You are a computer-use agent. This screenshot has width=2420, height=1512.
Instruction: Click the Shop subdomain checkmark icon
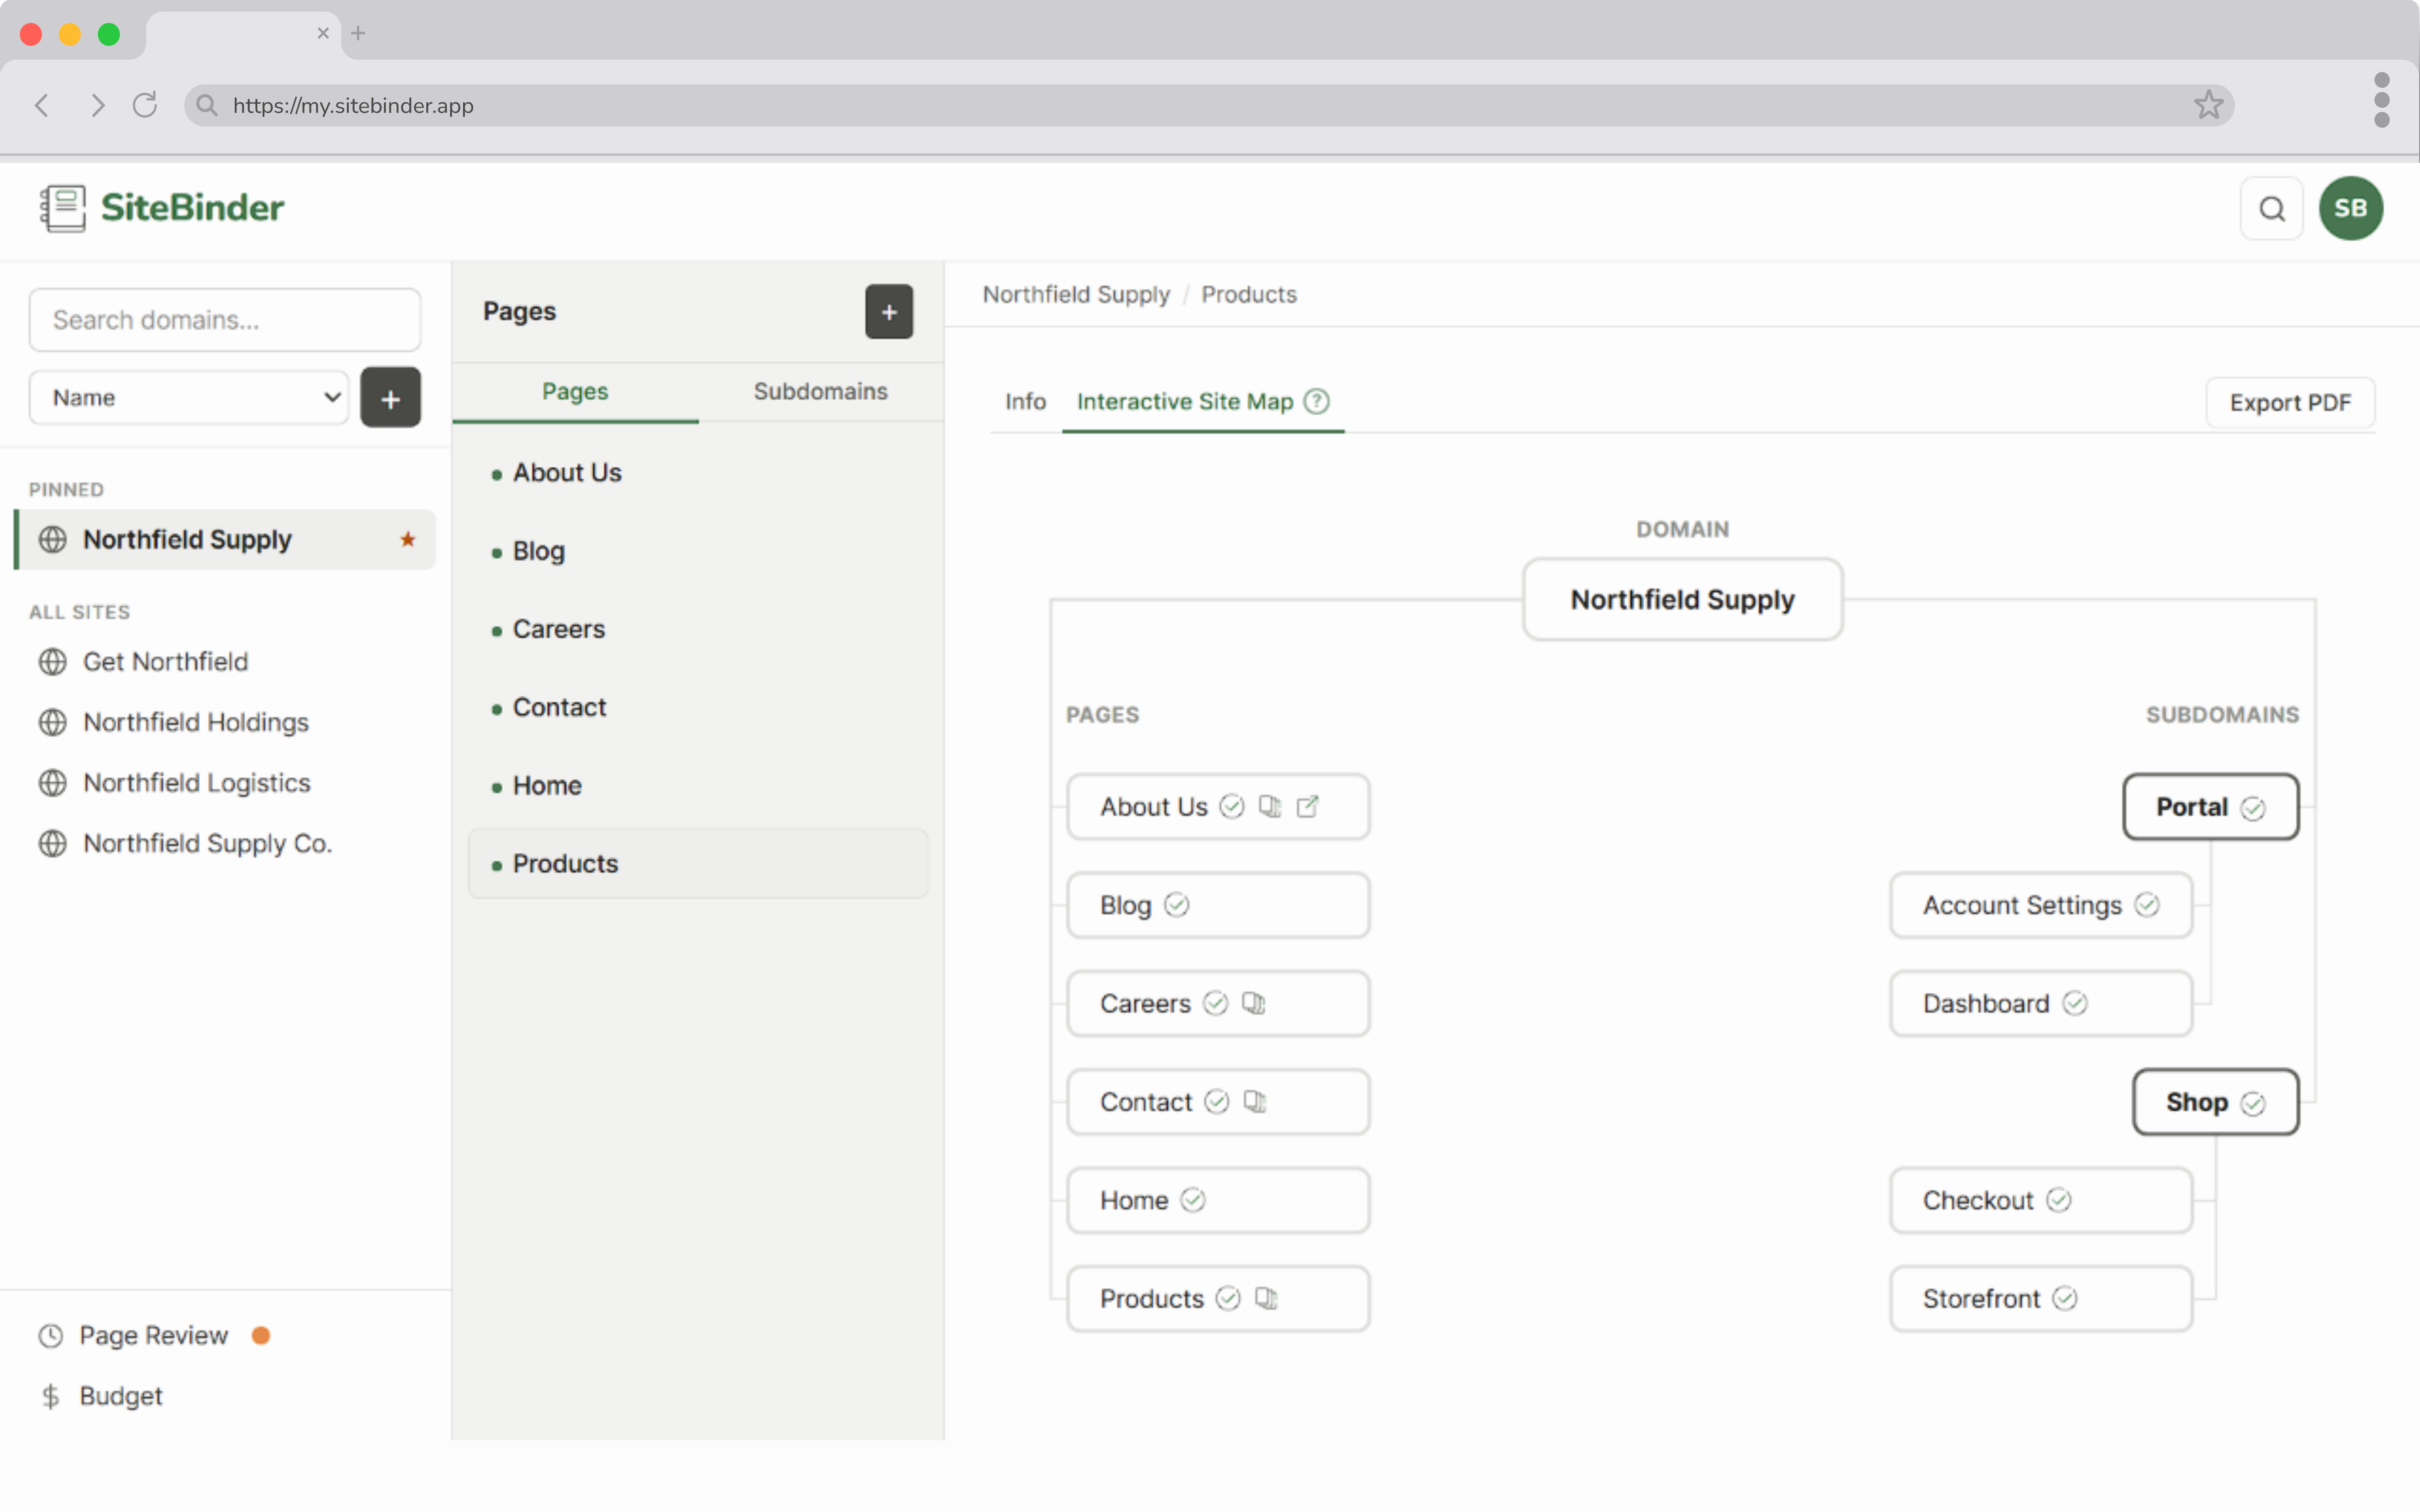click(2253, 1103)
